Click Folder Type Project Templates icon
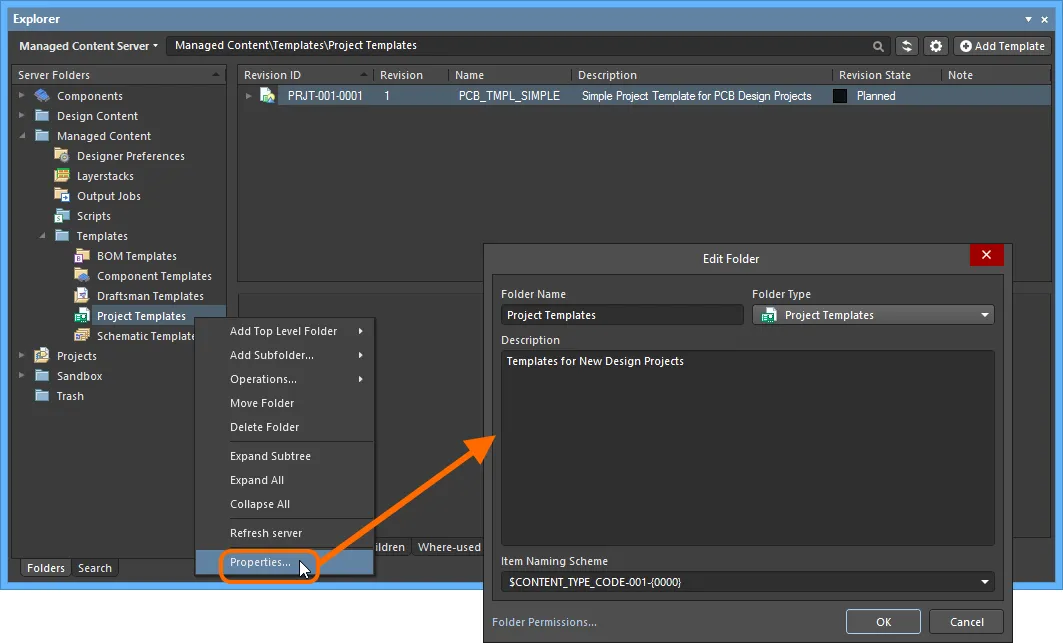Image resolution: width=1063 pixels, height=643 pixels. [x=769, y=315]
